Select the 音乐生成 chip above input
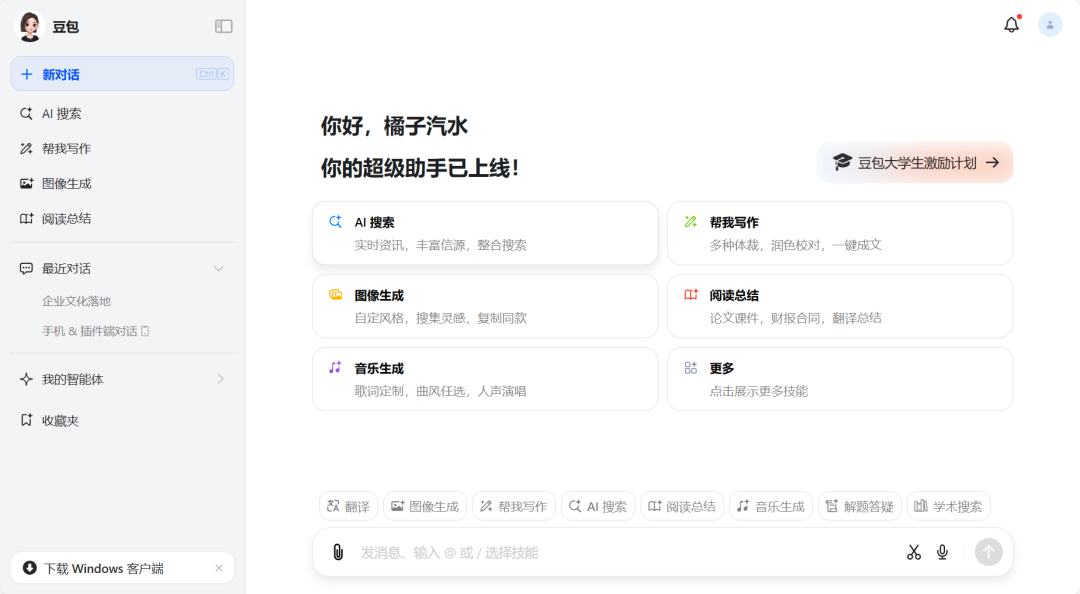1080x594 pixels. pos(771,506)
